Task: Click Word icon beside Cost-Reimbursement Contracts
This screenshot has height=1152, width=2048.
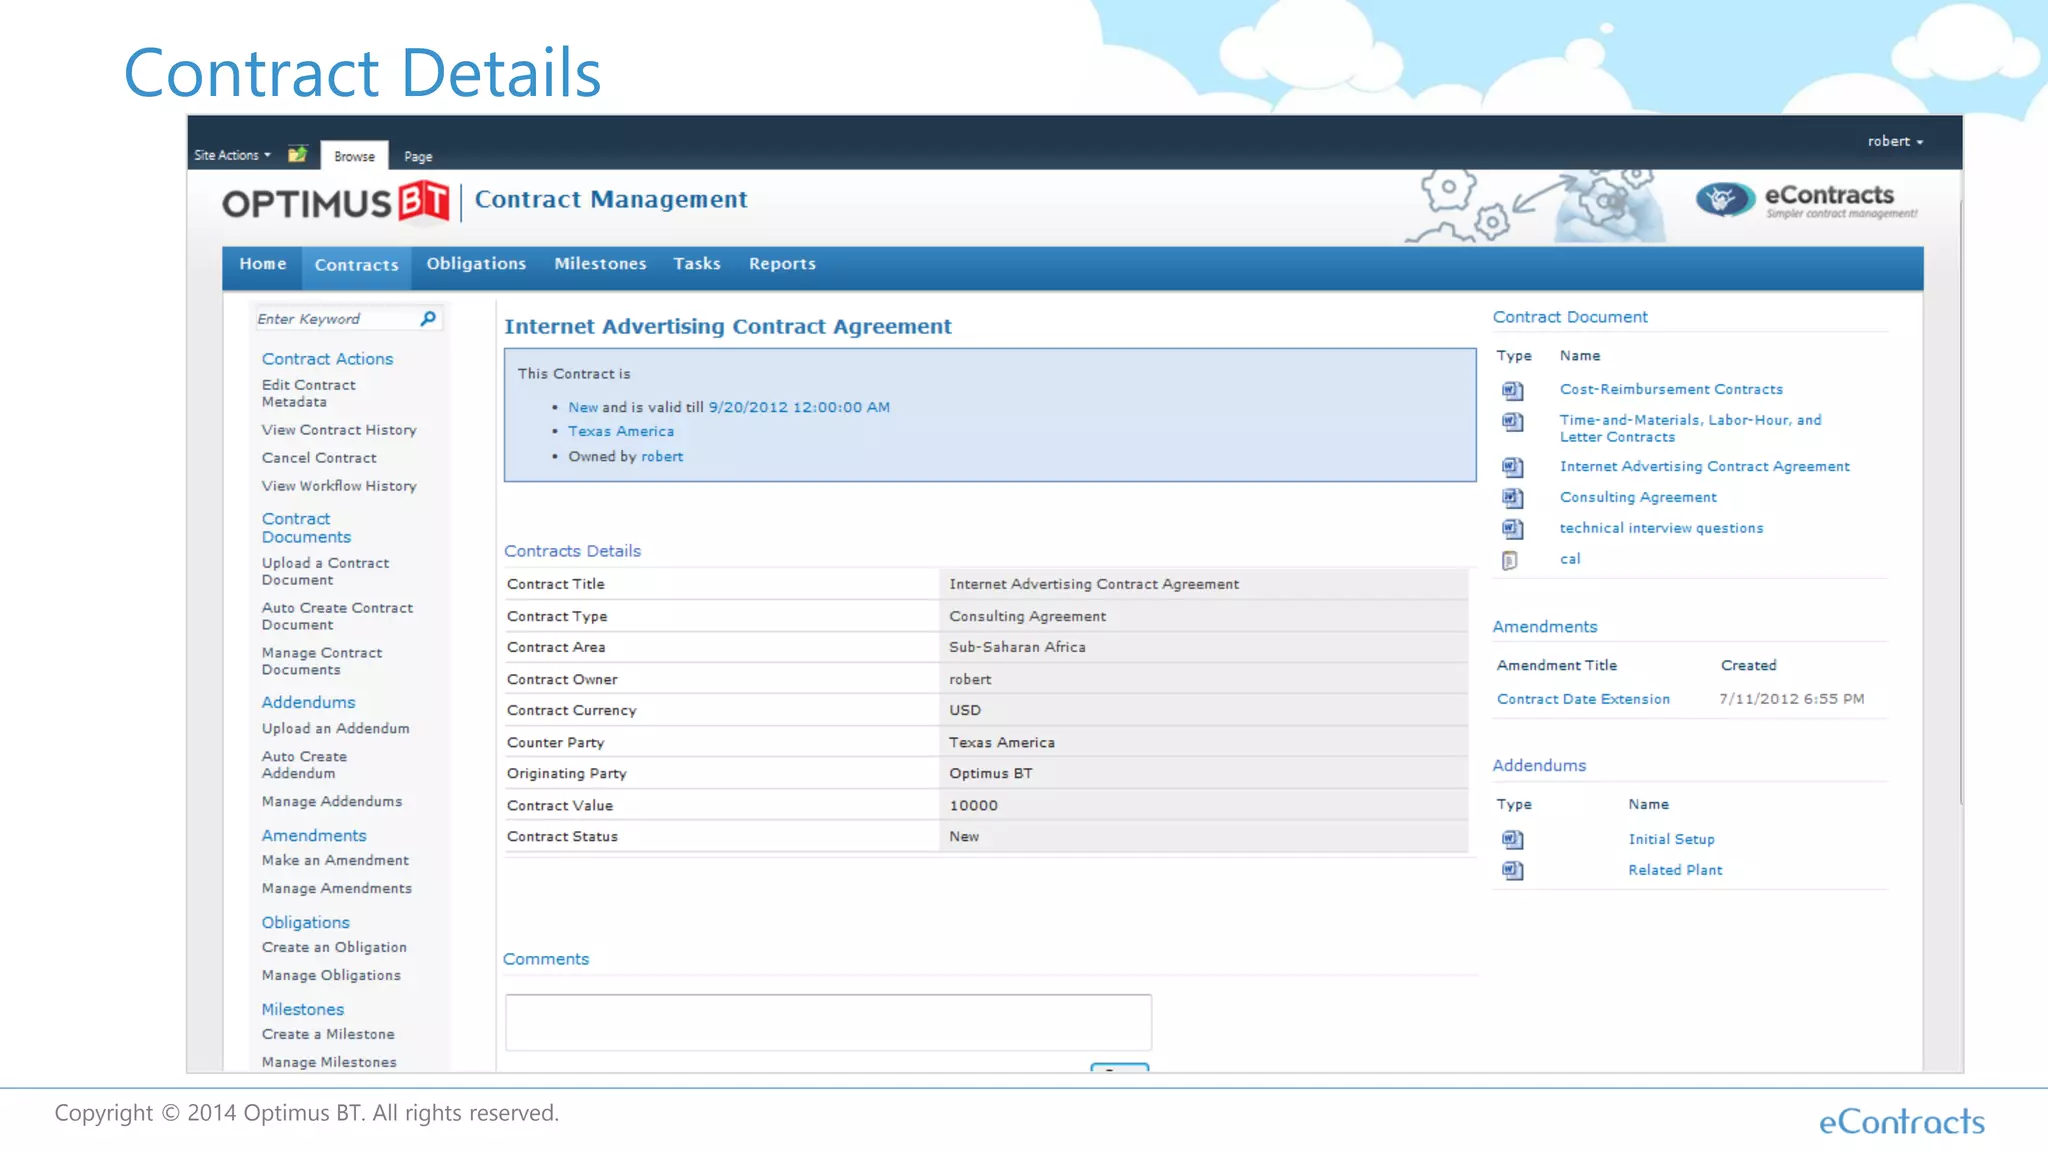Action: click(1512, 390)
